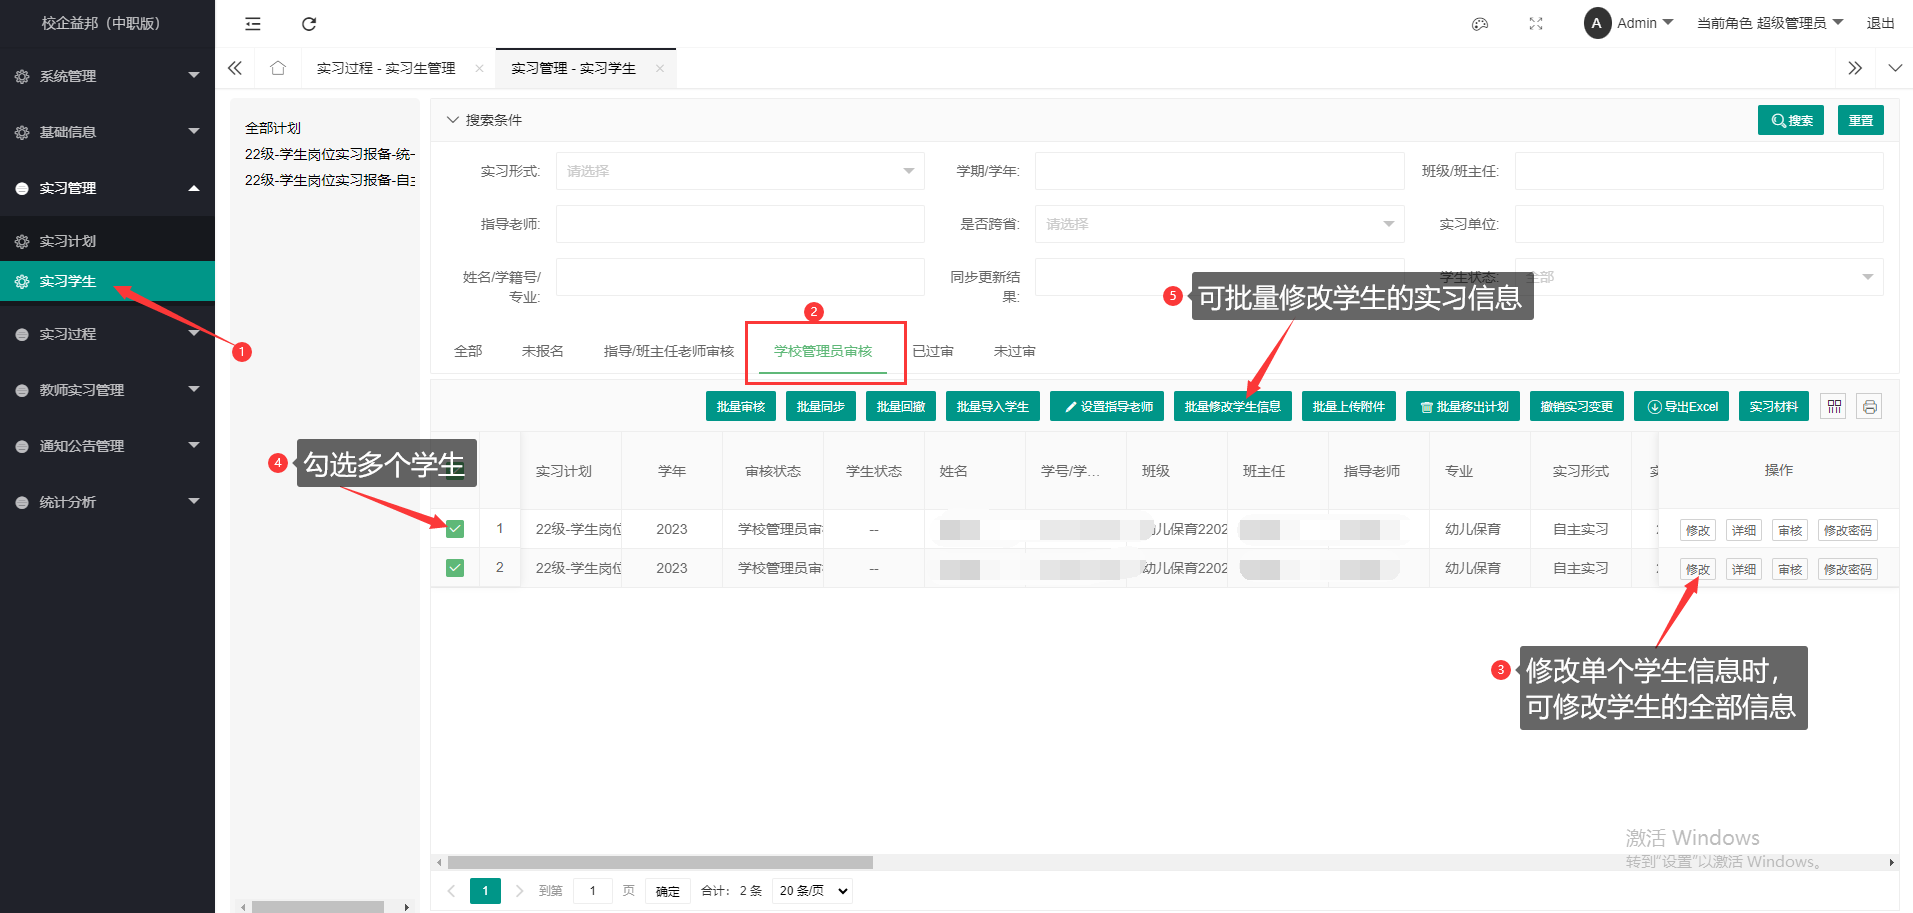Click the horizontal table scrollbar

660,862
